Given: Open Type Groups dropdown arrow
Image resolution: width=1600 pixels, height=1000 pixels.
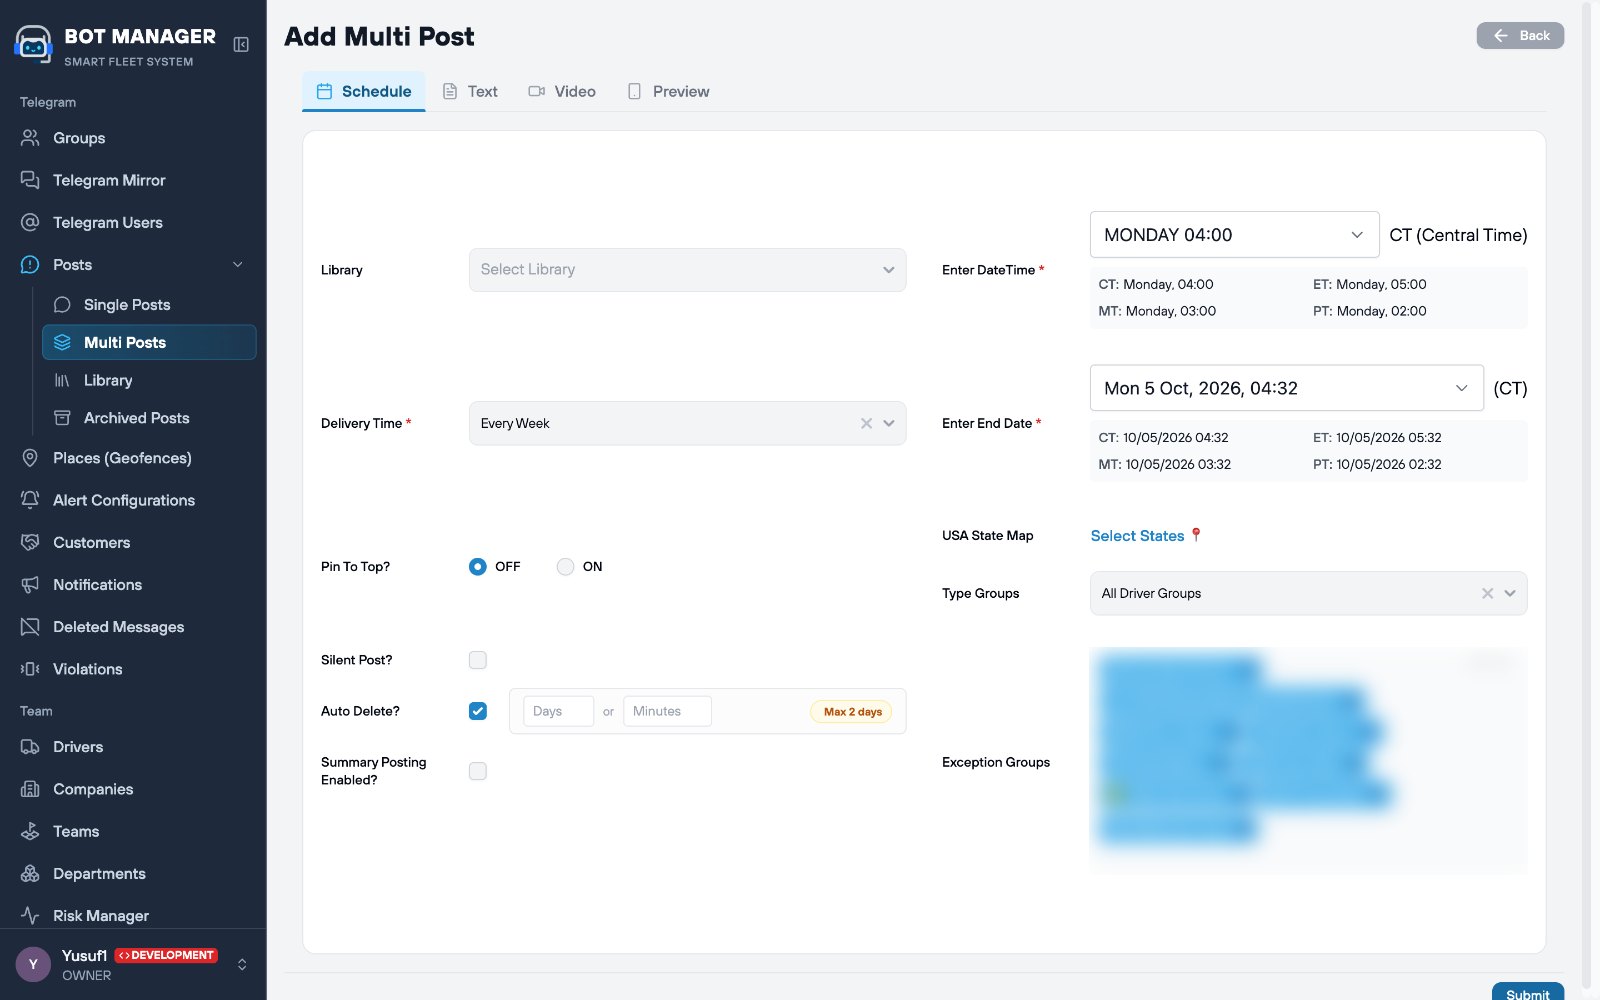Looking at the screenshot, I should click(x=1510, y=593).
